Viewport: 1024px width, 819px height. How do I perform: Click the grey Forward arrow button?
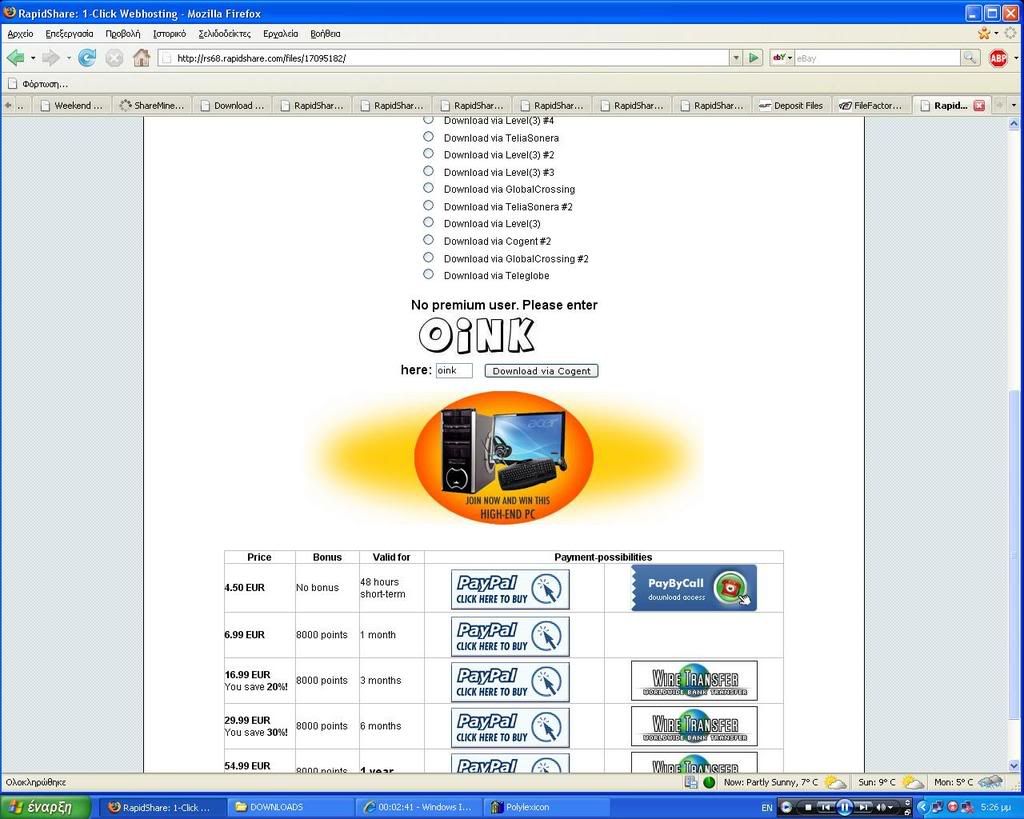(x=50, y=58)
